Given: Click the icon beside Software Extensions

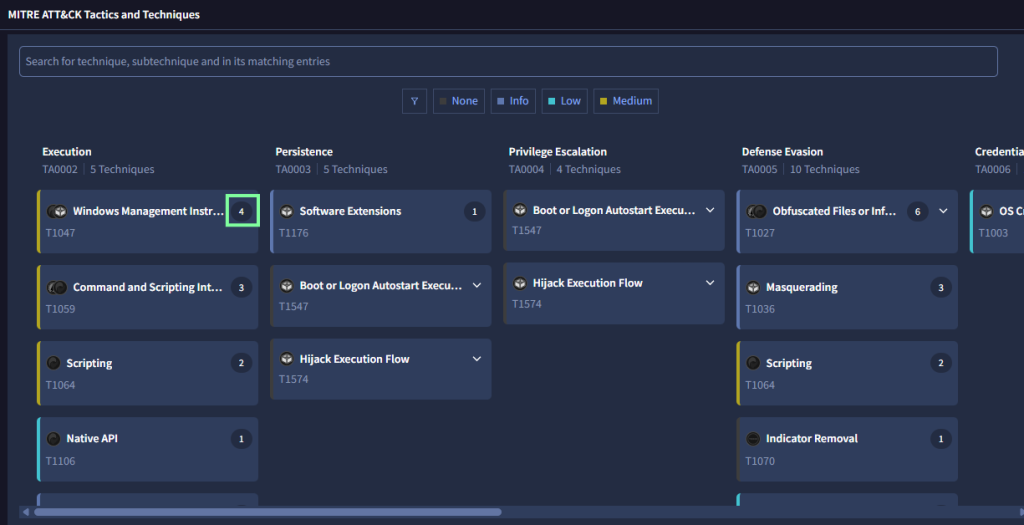Looking at the screenshot, I should point(287,212).
